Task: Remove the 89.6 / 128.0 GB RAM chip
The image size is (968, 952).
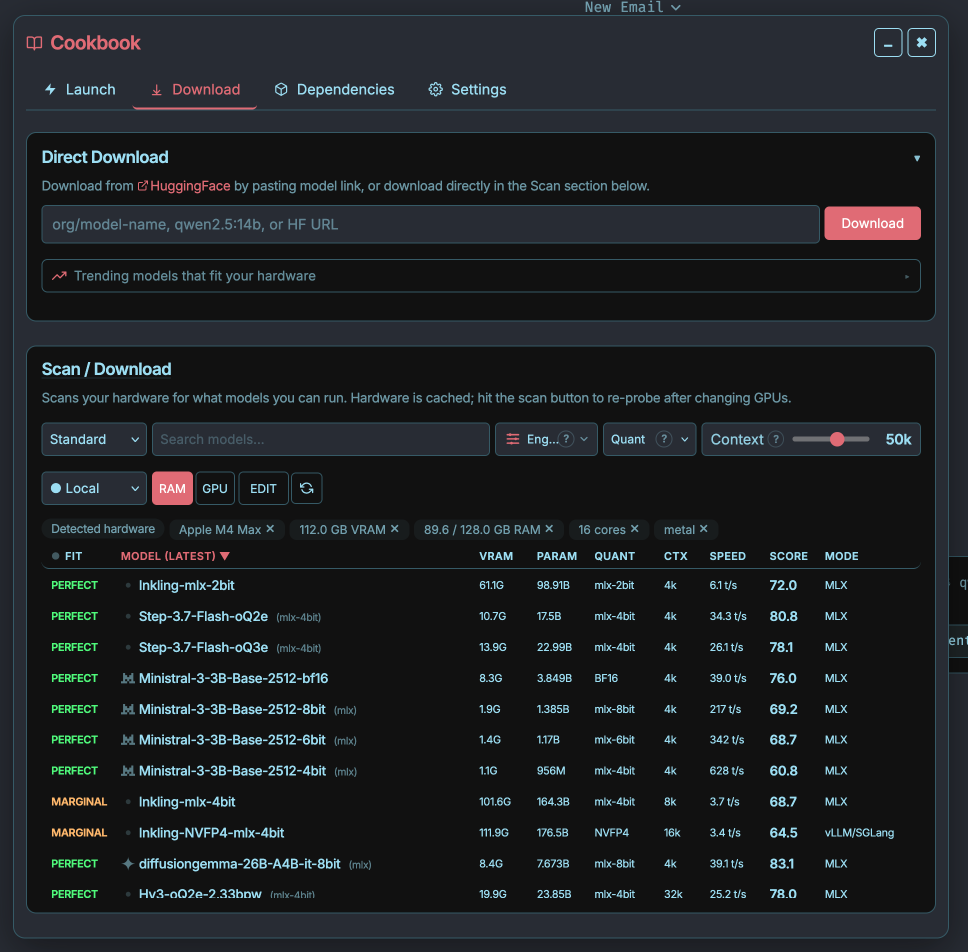Action: pyautogui.click(x=549, y=529)
